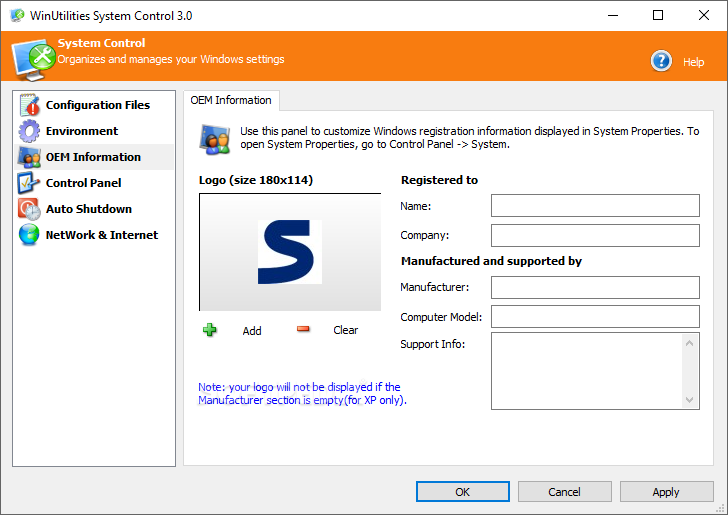Viewport: 728px width, 515px height.
Task: Click 'Manufactured and supported by' heading
Action: 491,261
